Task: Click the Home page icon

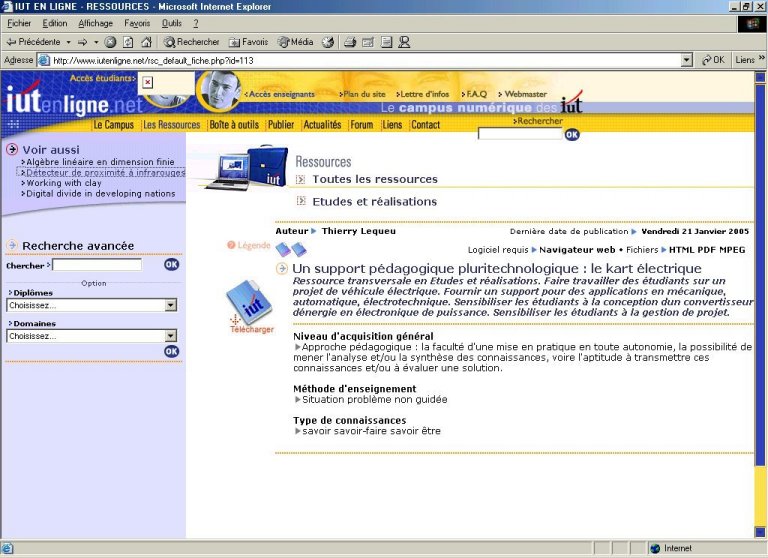Action: tap(146, 42)
